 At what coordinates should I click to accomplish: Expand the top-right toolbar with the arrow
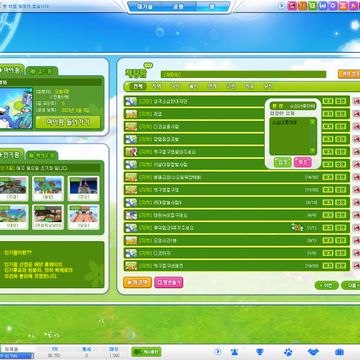click(x=282, y=6)
